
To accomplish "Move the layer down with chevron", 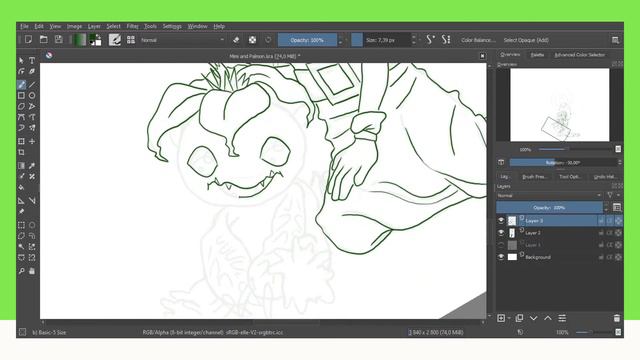I will tap(533, 318).
